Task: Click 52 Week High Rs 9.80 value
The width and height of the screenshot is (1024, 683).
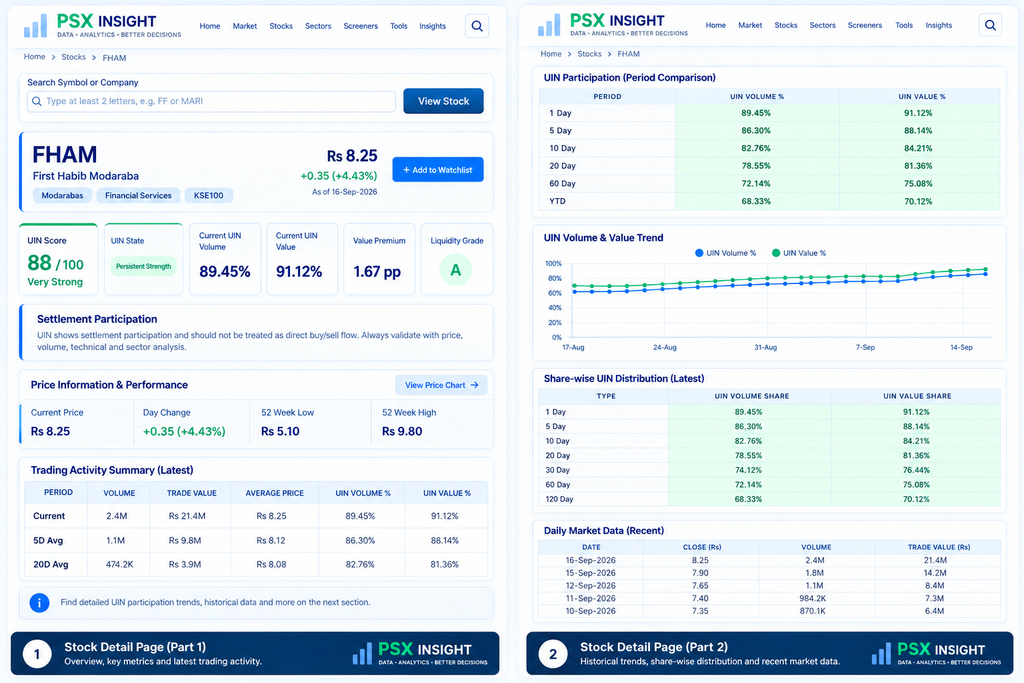Action: pos(402,432)
